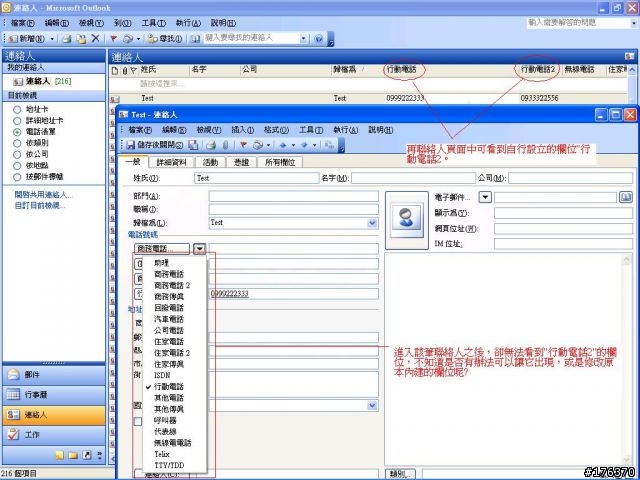
Task: Switch to 行事曆 in navigation pane
Action: (54, 394)
